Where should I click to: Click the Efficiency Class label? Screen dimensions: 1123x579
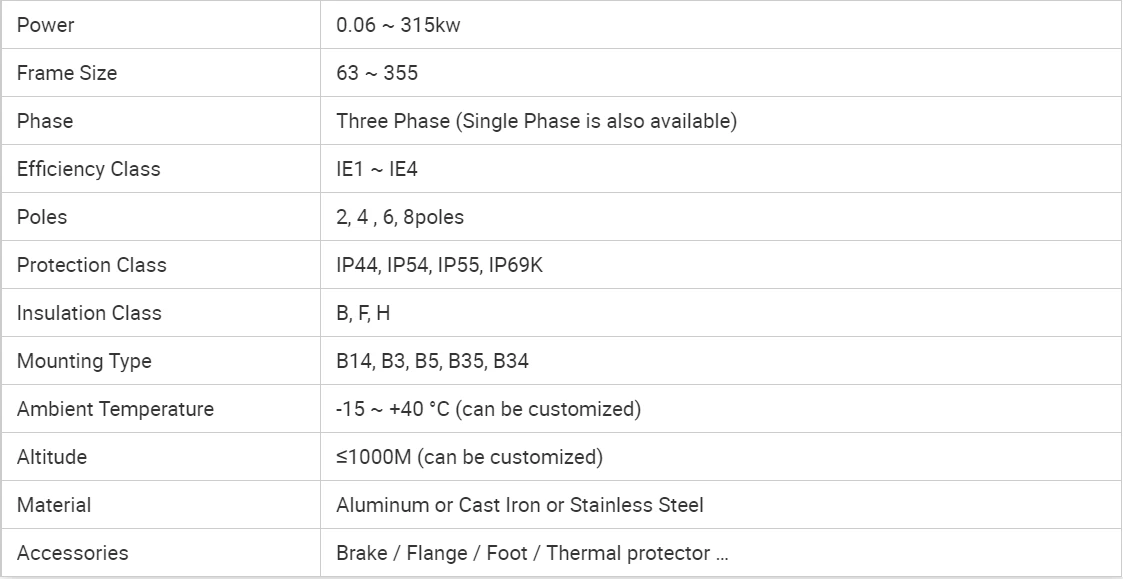tap(89, 169)
